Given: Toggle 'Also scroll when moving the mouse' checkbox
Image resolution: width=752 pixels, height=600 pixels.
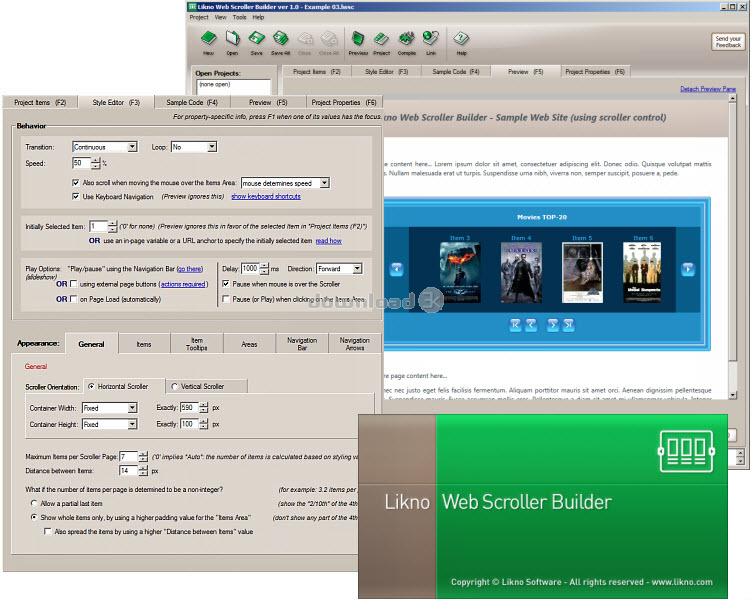Looking at the screenshot, I should tap(75, 183).
